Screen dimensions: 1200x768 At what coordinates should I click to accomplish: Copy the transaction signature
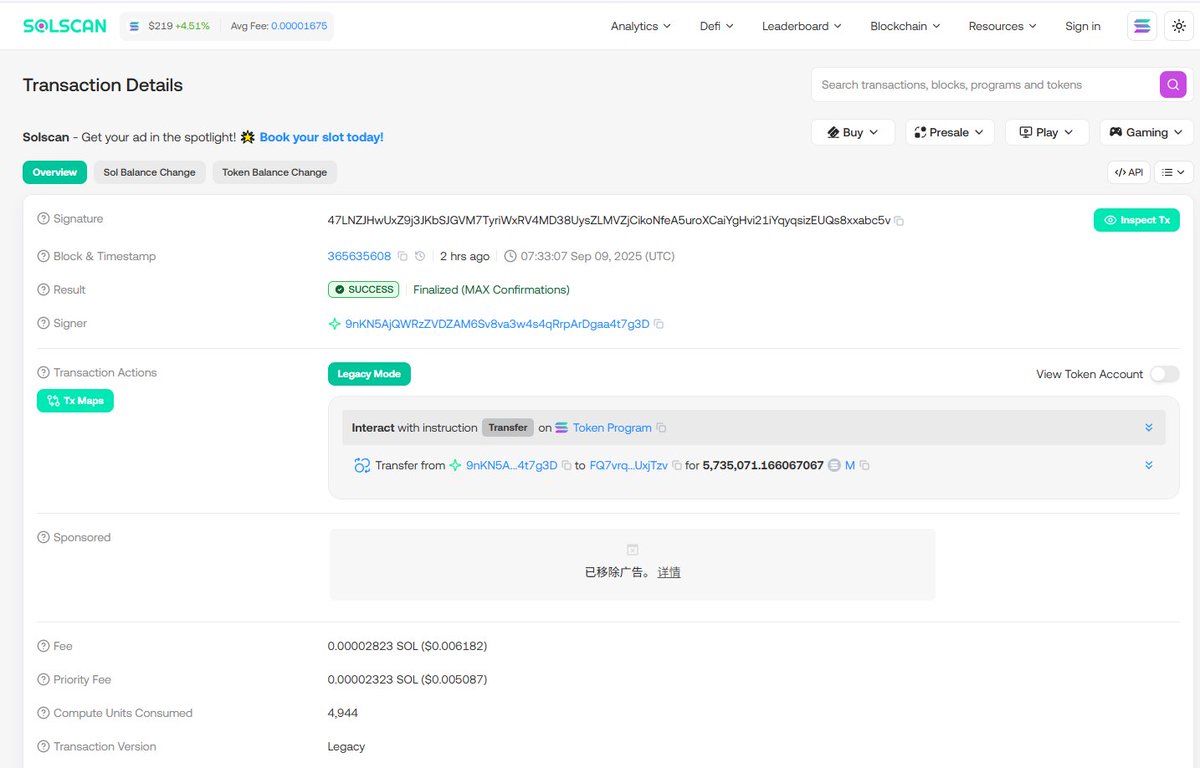(x=899, y=221)
